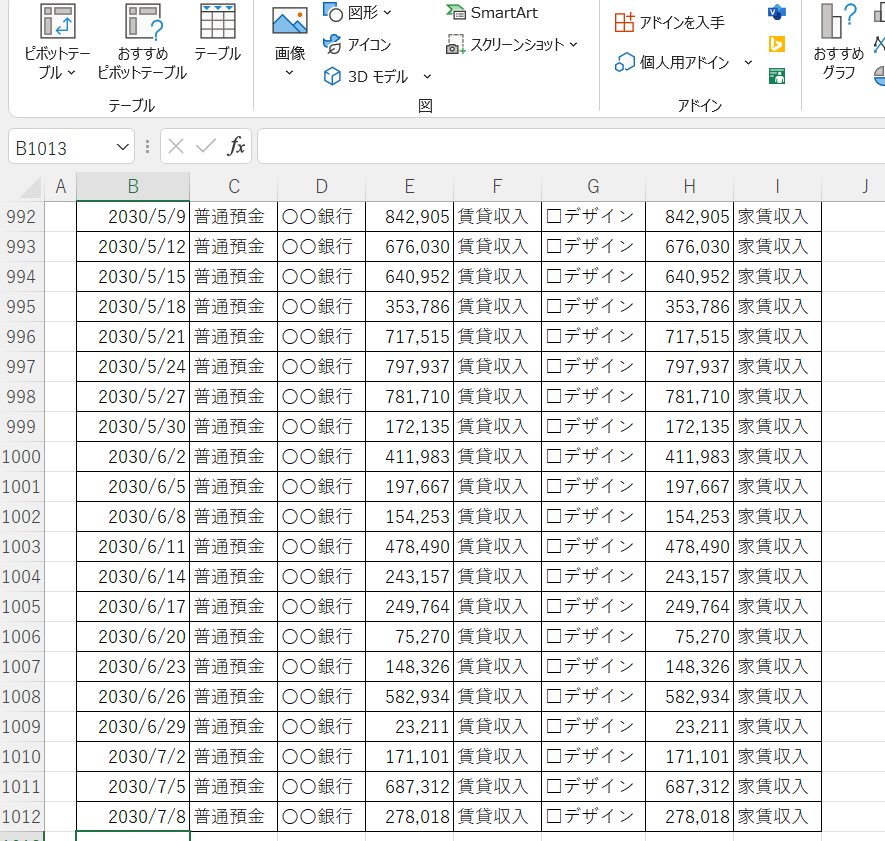The width and height of the screenshot is (885, 841).
Task: Click the 画像 picture icon
Action: [x=290, y=24]
